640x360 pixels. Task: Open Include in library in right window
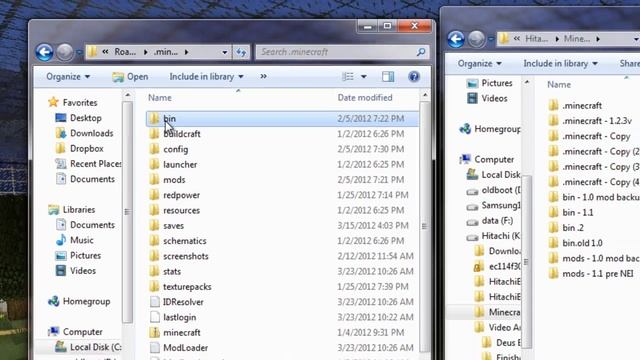560,64
